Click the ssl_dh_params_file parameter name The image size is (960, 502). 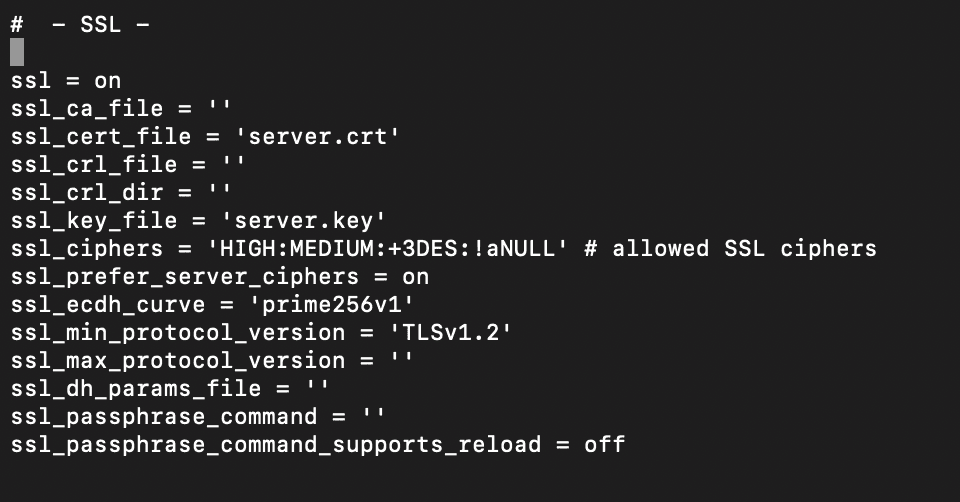coord(136,389)
